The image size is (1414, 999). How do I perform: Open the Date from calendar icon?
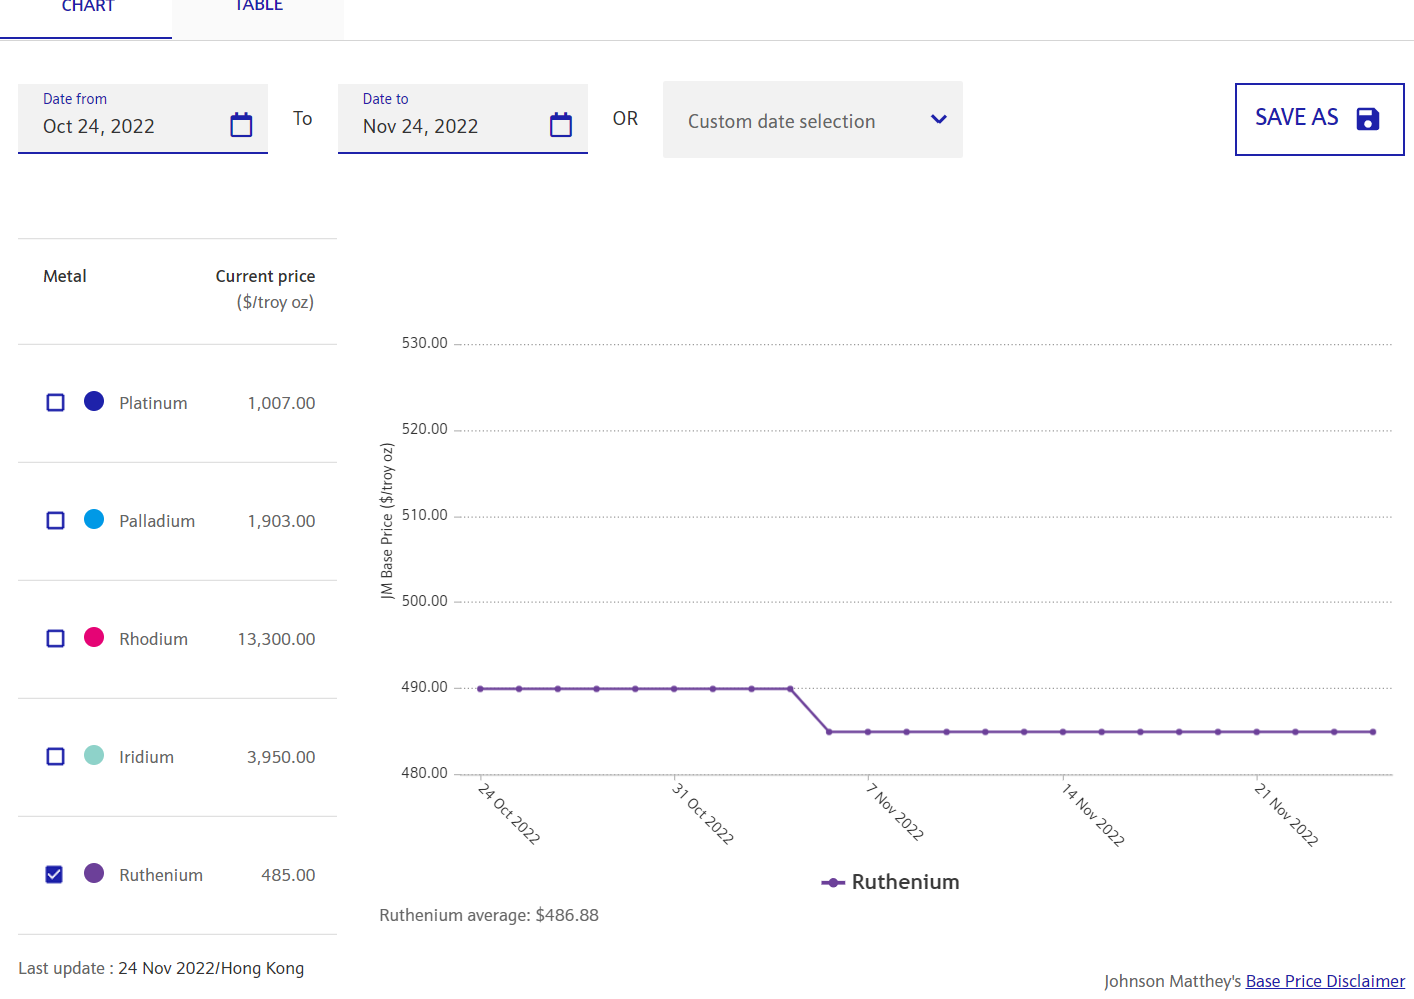241,125
